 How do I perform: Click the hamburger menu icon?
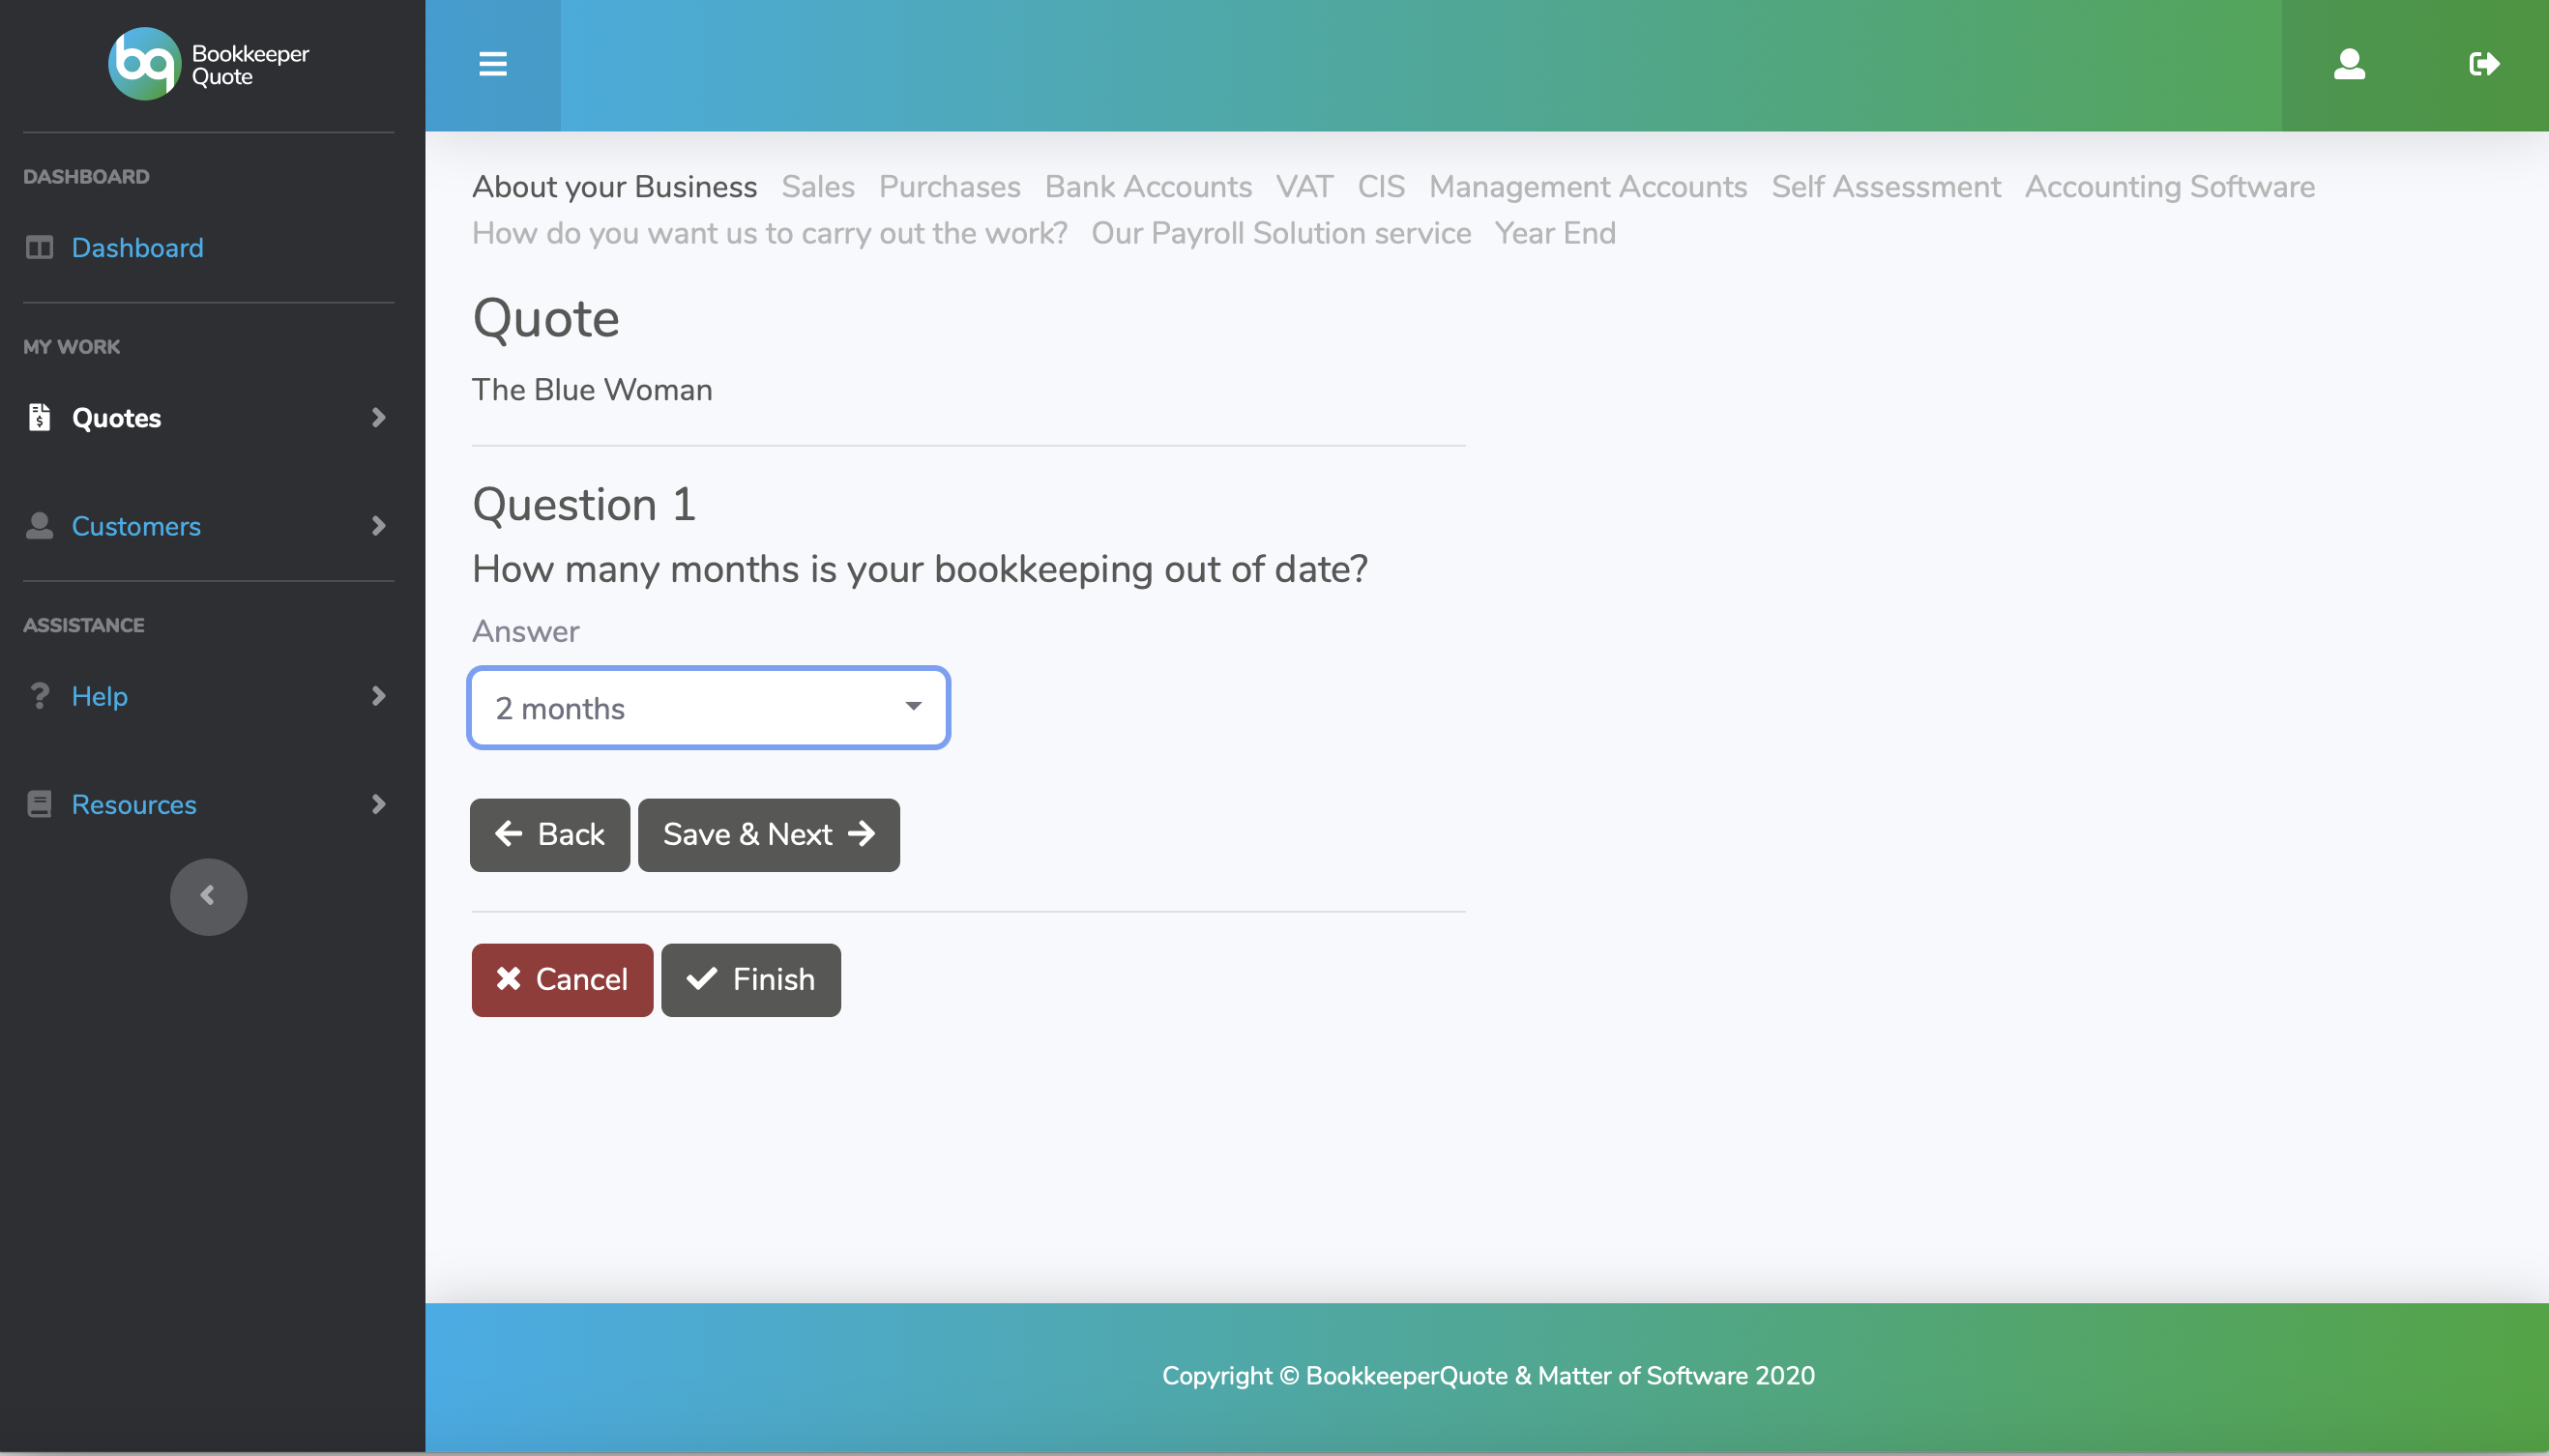coord(492,65)
